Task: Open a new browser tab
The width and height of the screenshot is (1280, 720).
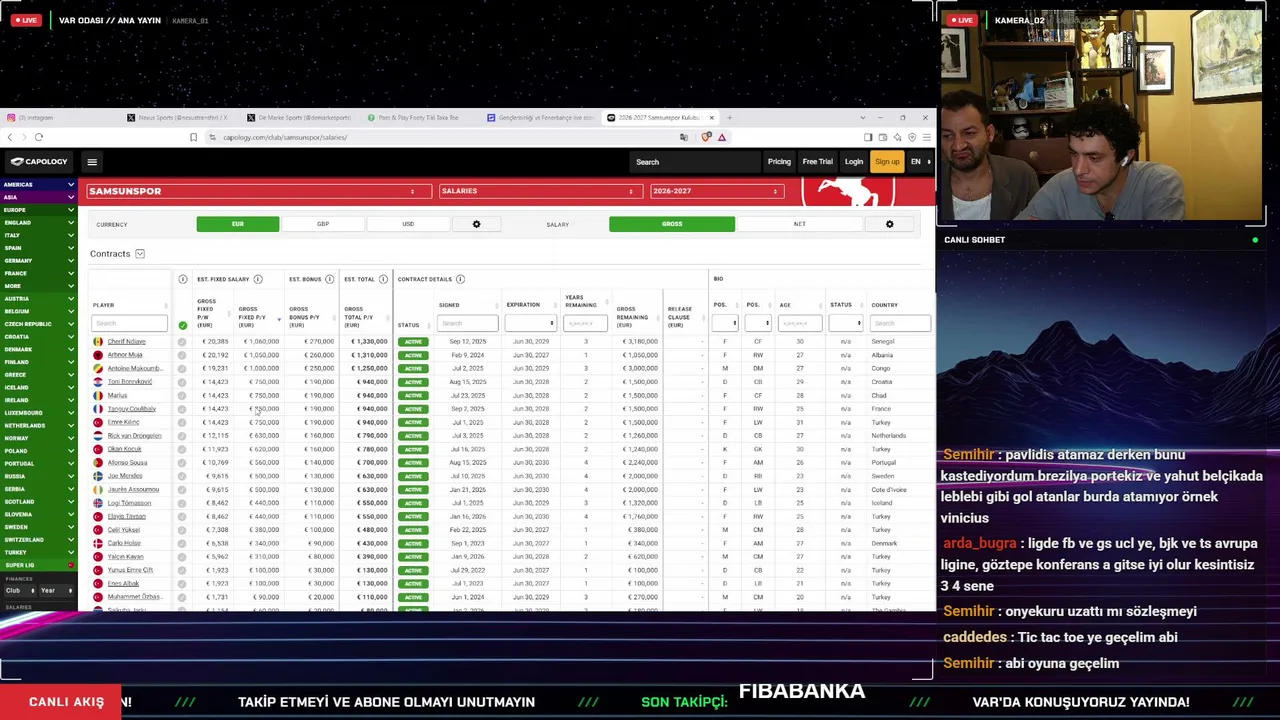Action: 729,118
